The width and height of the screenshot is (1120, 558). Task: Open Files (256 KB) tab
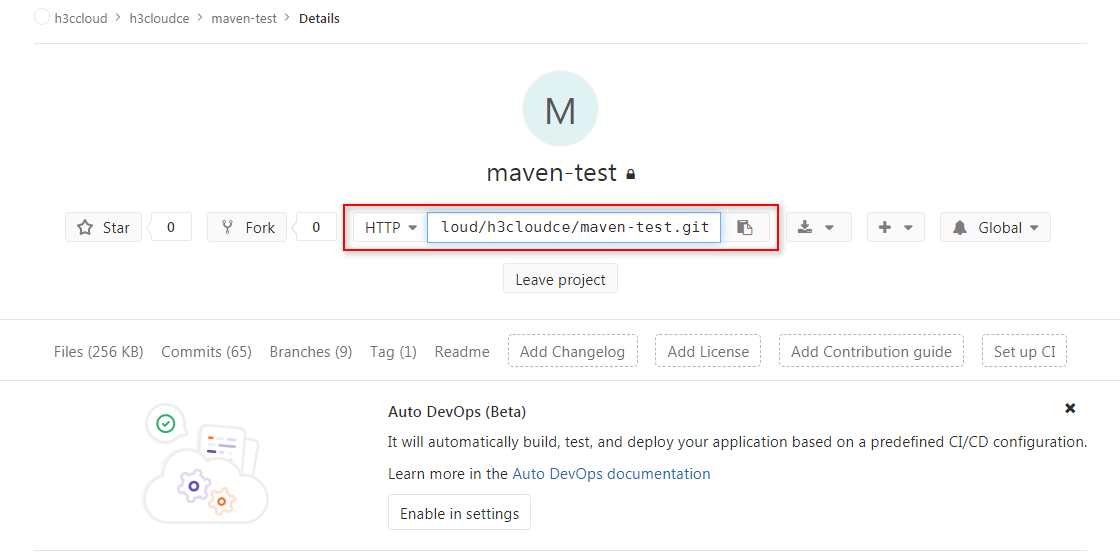tap(98, 351)
